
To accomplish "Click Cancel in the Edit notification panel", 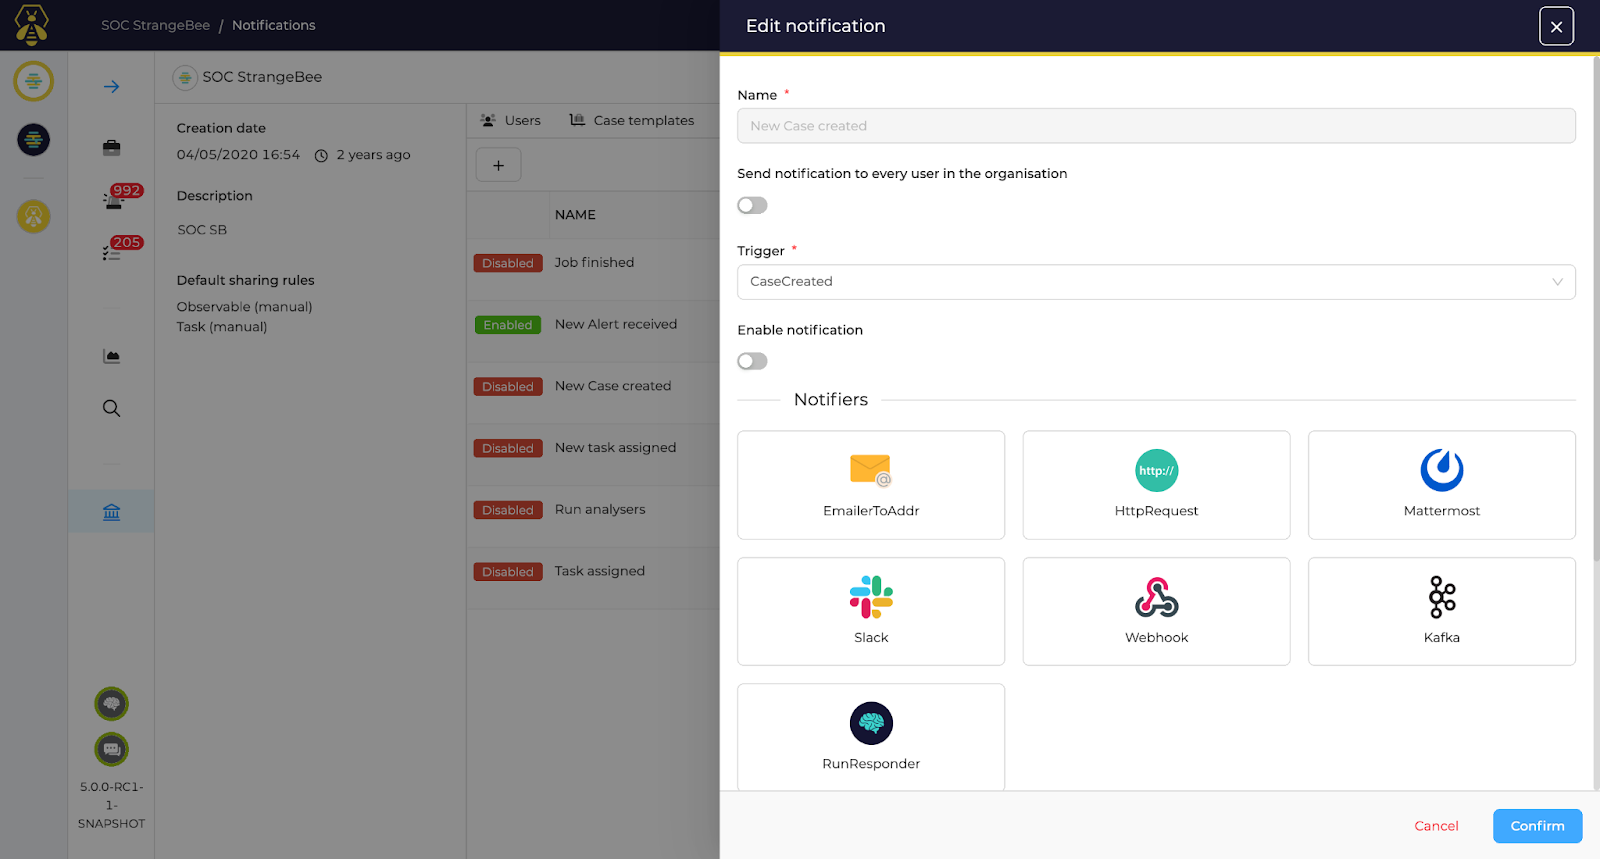I will click(1436, 826).
